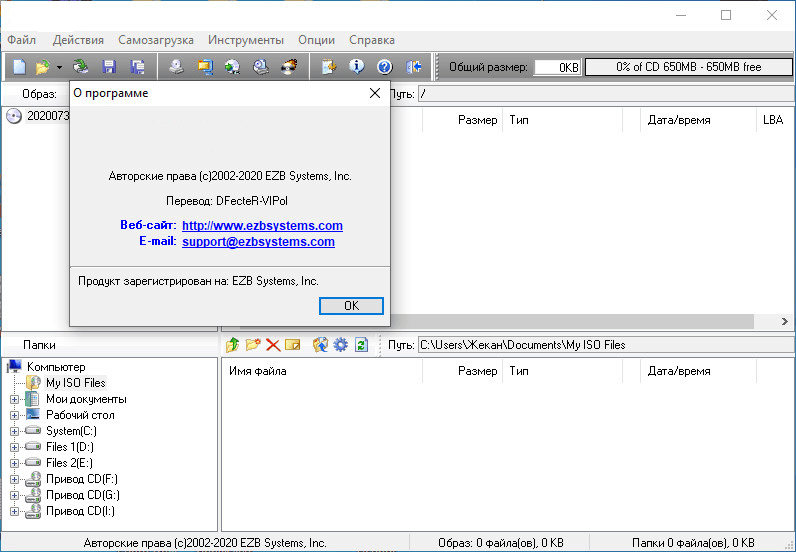Click the gear settings icon in lower toolbar

[x=341, y=345]
